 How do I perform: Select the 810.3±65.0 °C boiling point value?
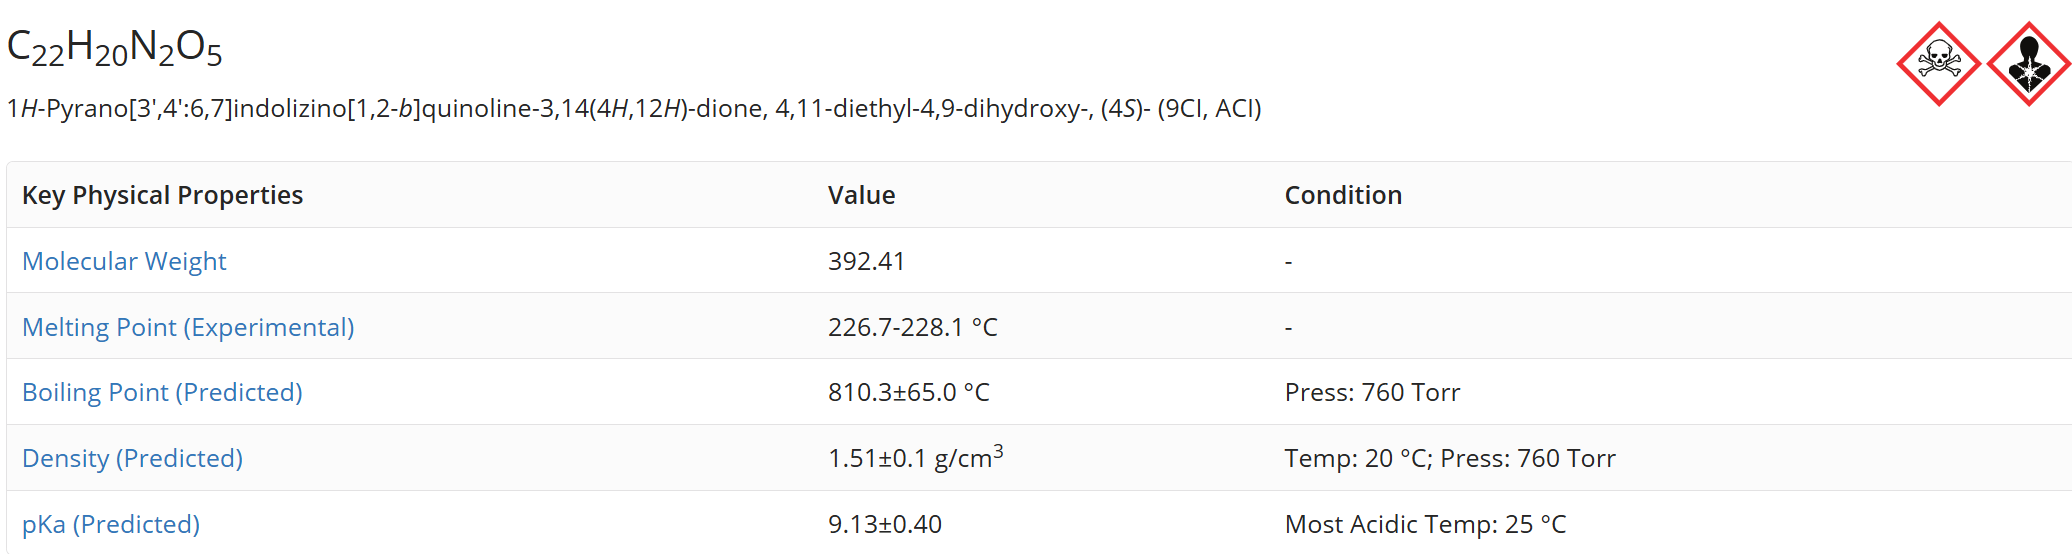pyautogui.click(x=909, y=392)
